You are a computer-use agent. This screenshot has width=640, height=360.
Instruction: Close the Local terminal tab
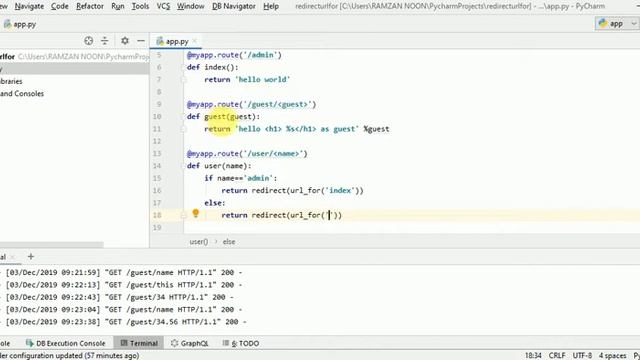[13, 257]
